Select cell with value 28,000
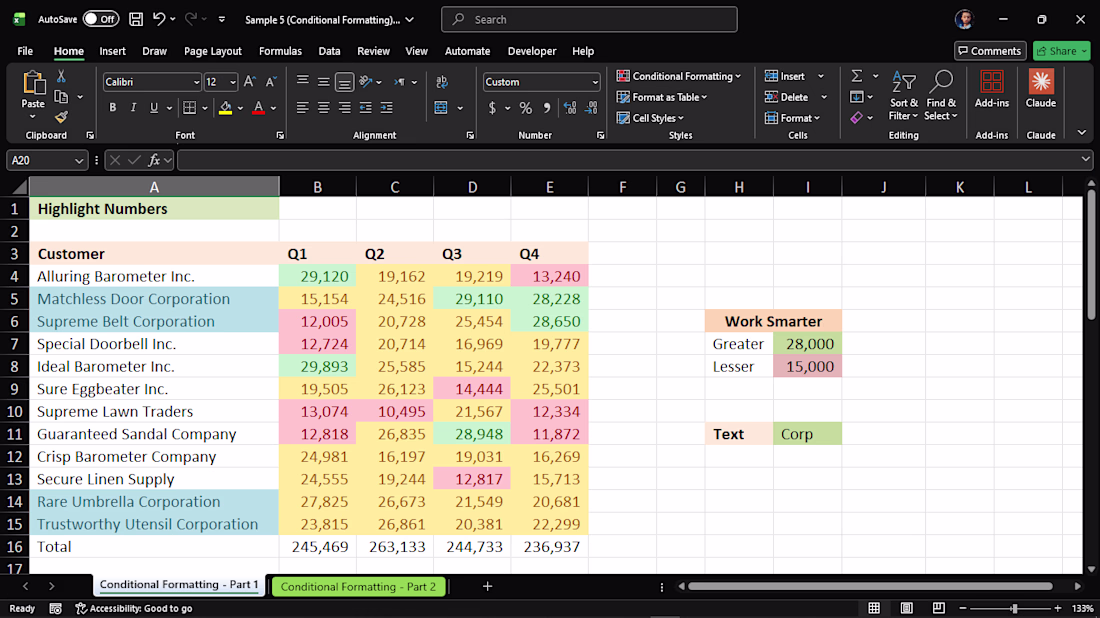The image size is (1100, 618). click(x=807, y=344)
